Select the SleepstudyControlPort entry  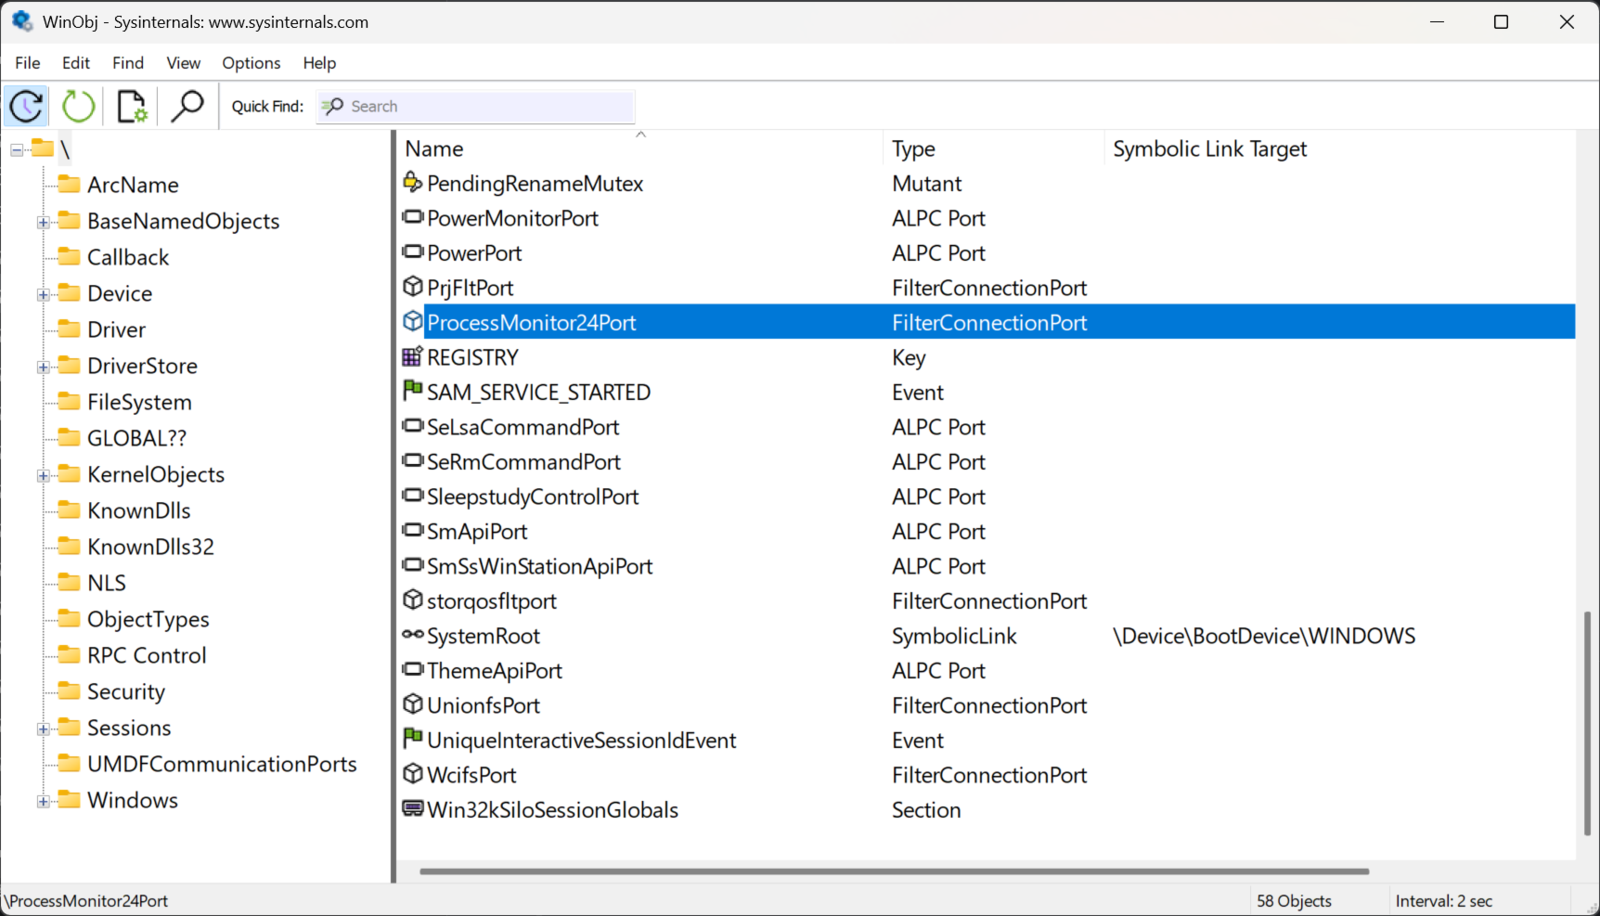click(532, 496)
